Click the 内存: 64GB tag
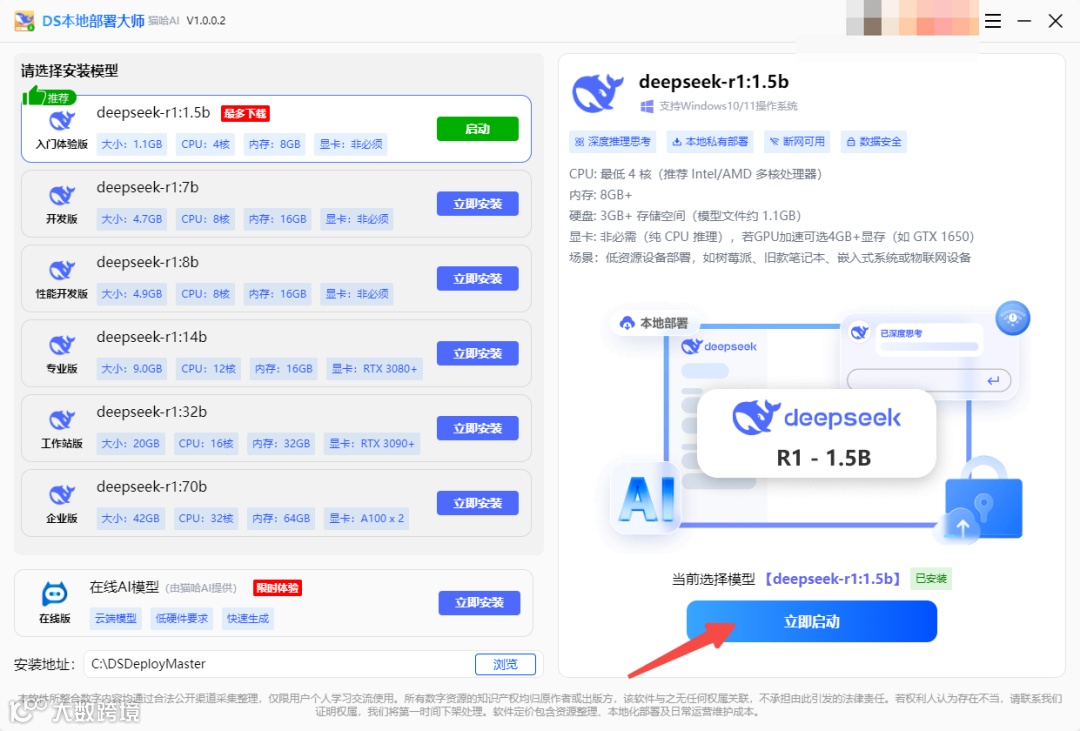 click(281, 518)
